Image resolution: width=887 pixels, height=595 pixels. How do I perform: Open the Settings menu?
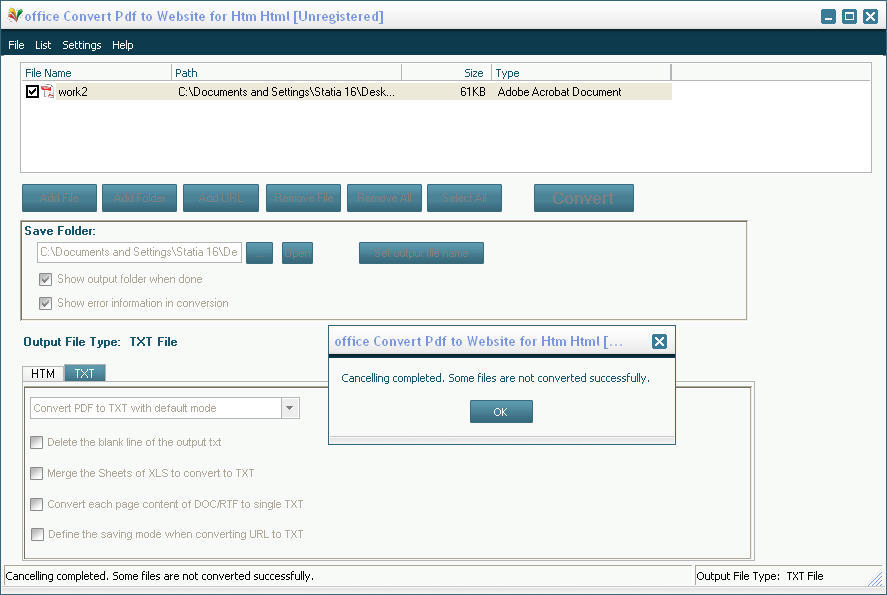point(82,45)
